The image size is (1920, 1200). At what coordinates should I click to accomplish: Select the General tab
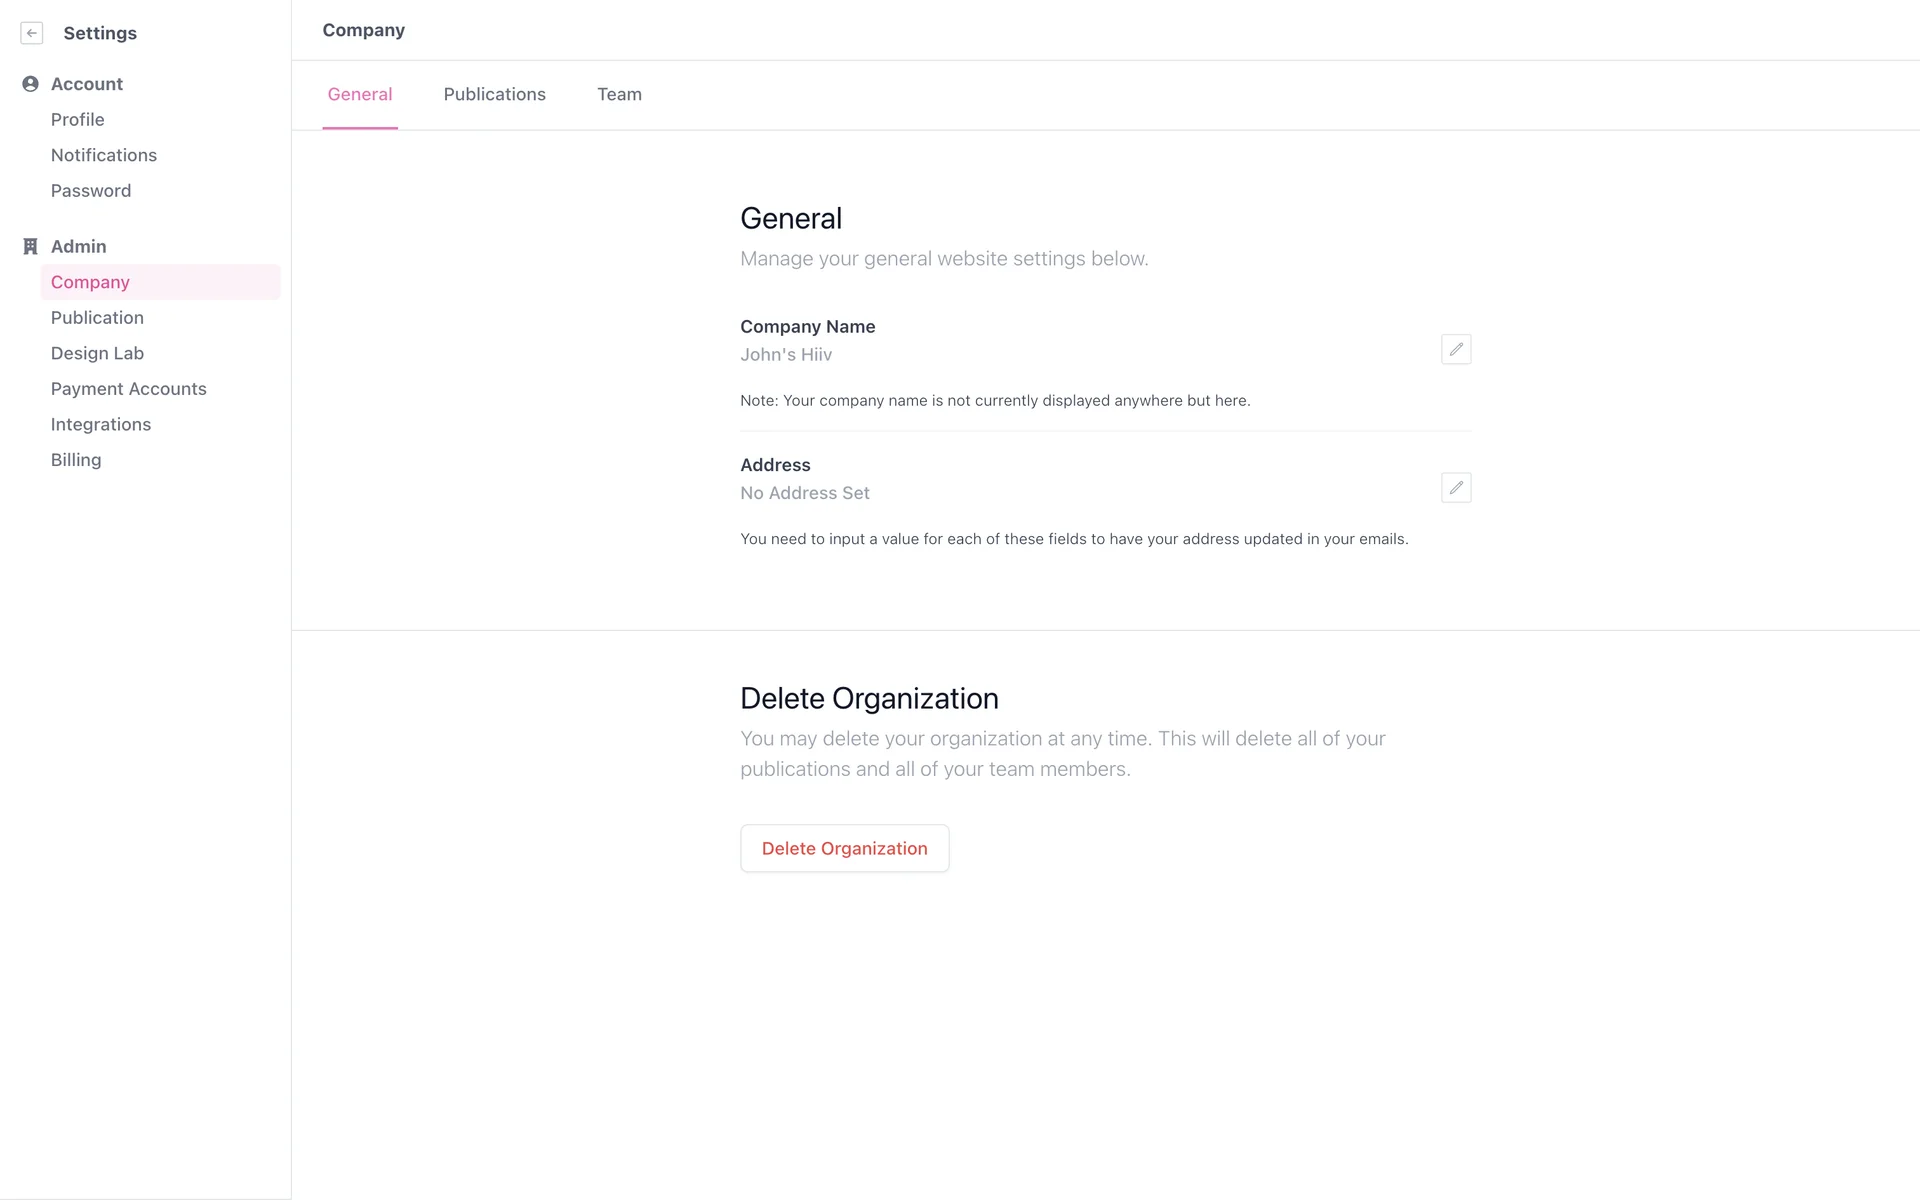coord(360,94)
